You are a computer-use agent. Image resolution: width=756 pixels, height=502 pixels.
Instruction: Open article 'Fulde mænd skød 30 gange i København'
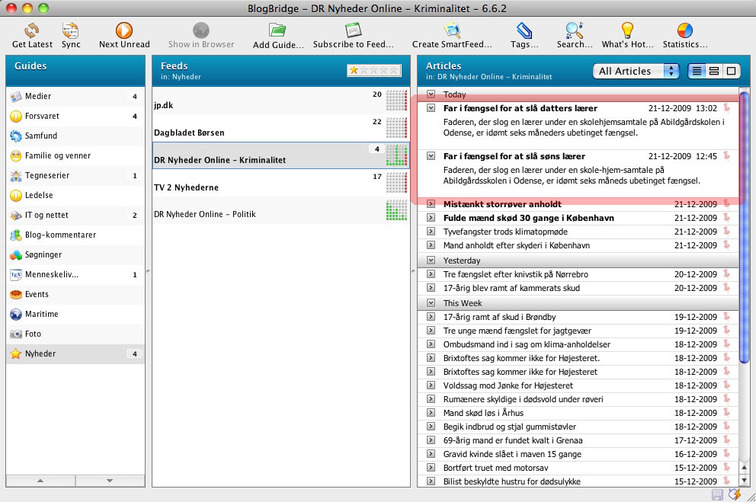point(528,217)
